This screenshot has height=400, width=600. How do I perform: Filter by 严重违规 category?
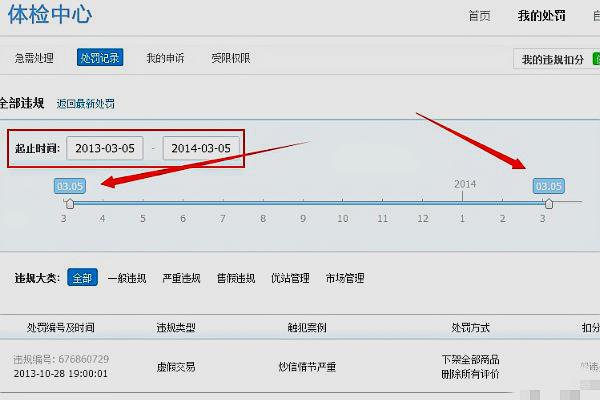tap(181, 278)
